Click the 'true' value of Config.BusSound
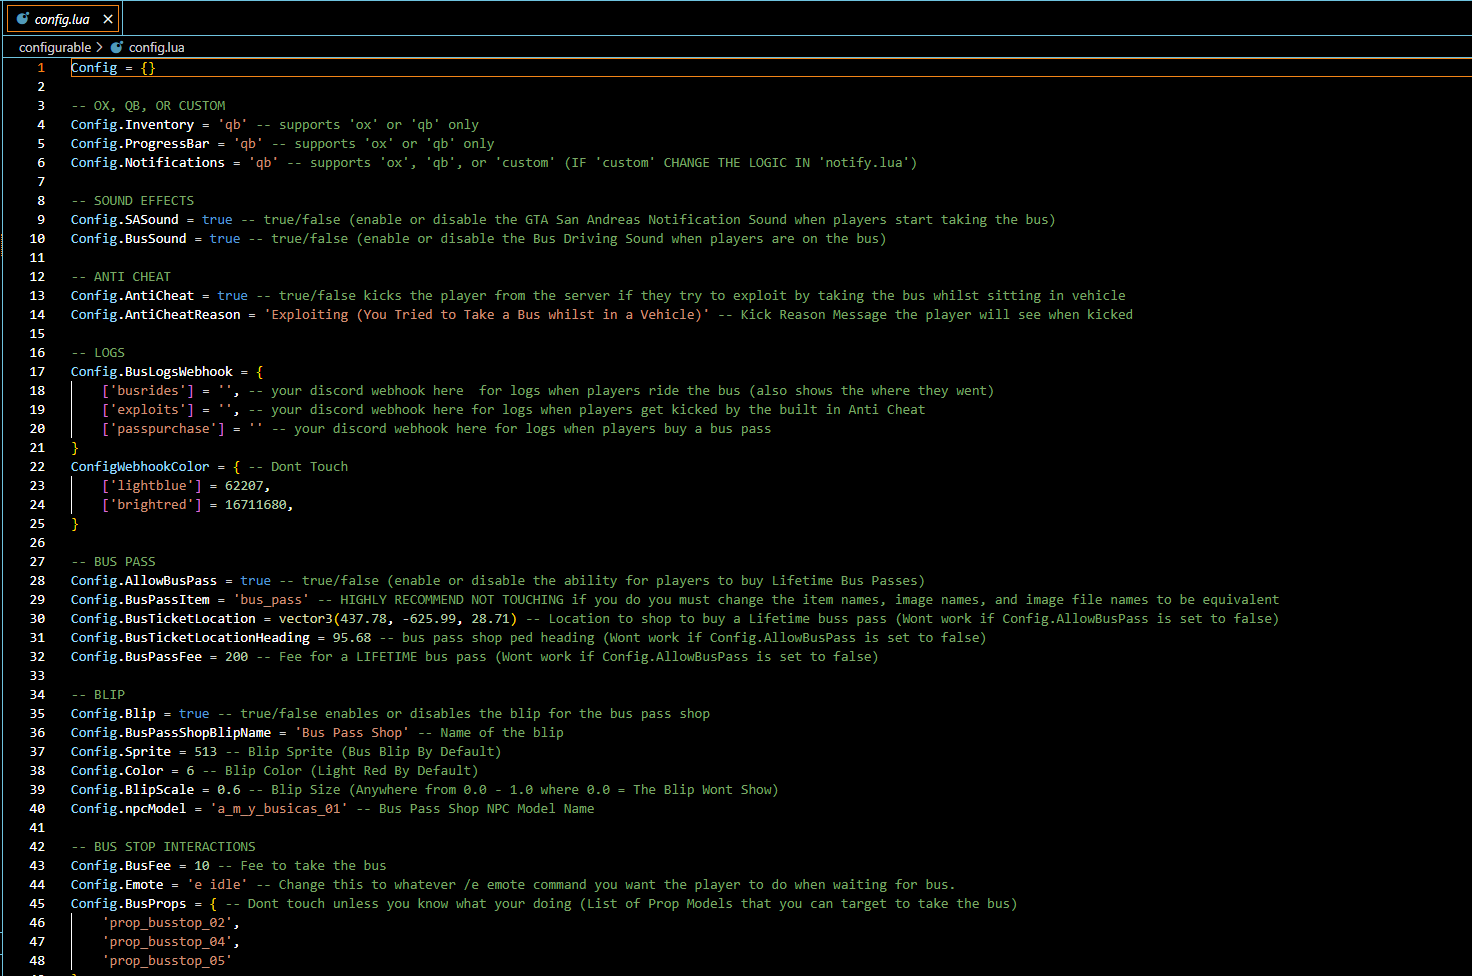The image size is (1472, 976). [x=225, y=239]
